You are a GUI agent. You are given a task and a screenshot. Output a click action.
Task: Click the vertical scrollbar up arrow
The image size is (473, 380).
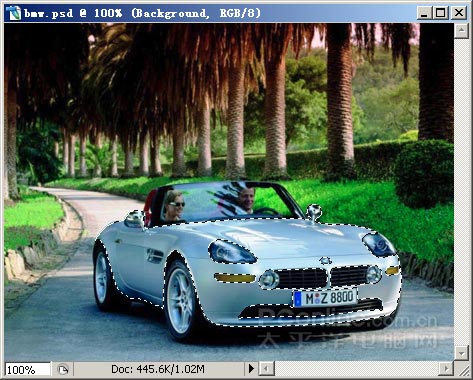coord(462,31)
